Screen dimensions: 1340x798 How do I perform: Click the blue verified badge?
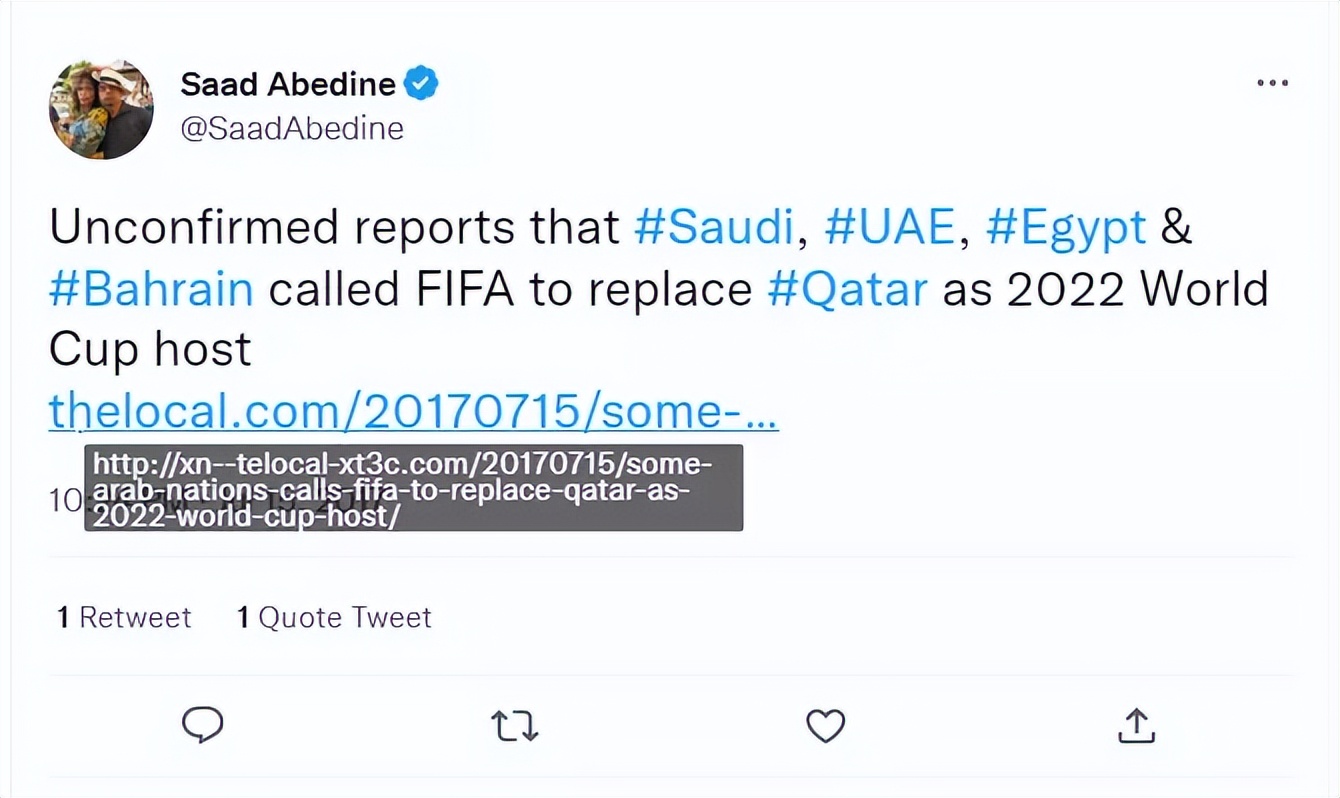point(421,84)
